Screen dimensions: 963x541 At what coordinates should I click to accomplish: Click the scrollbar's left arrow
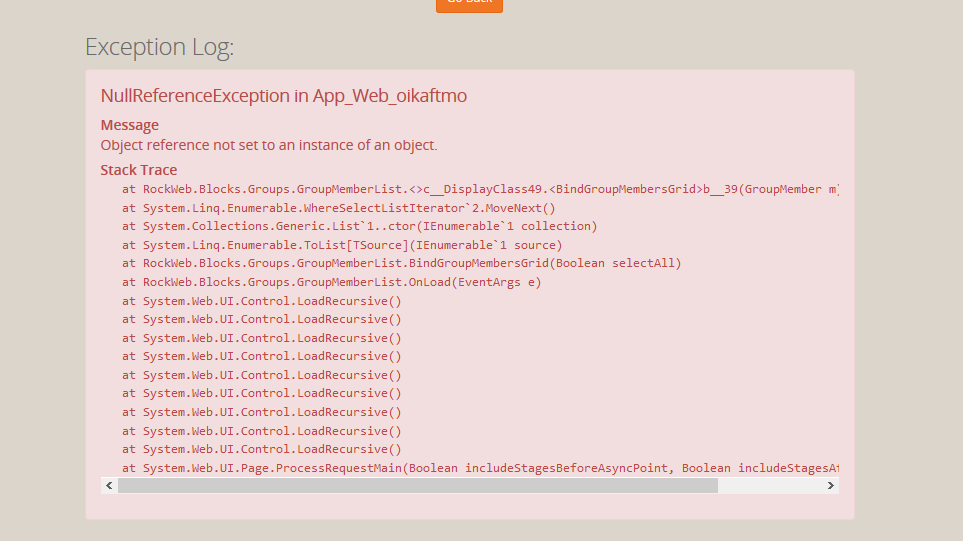[x=108, y=485]
